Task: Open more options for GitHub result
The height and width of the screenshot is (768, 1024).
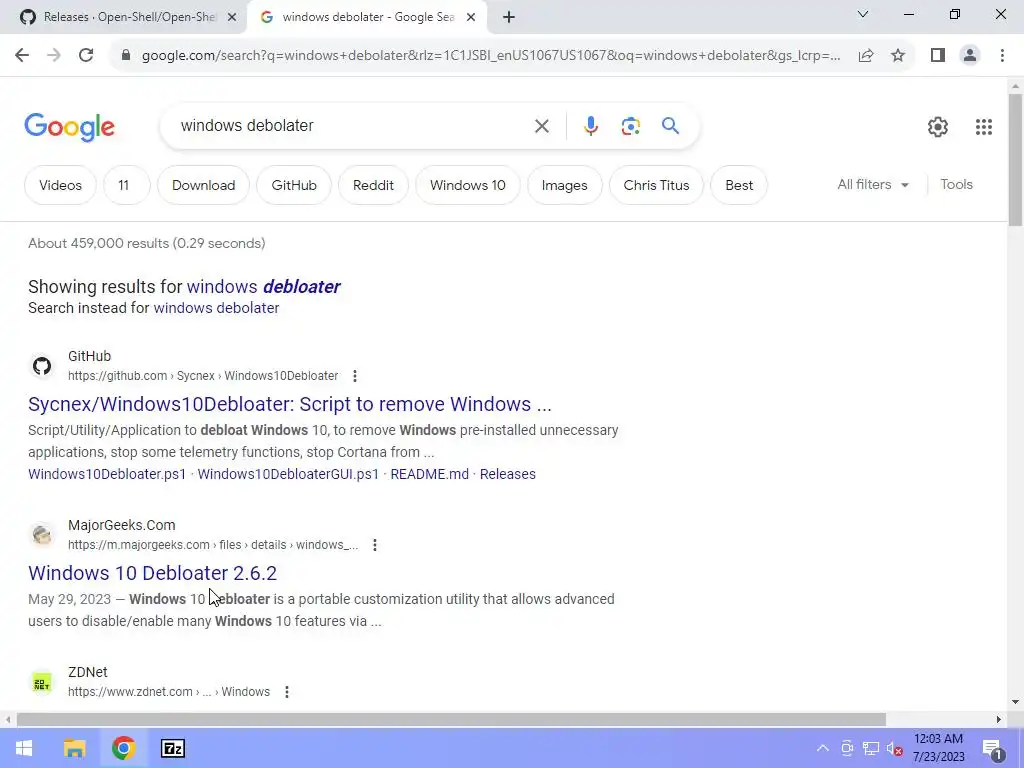Action: pos(355,376)
